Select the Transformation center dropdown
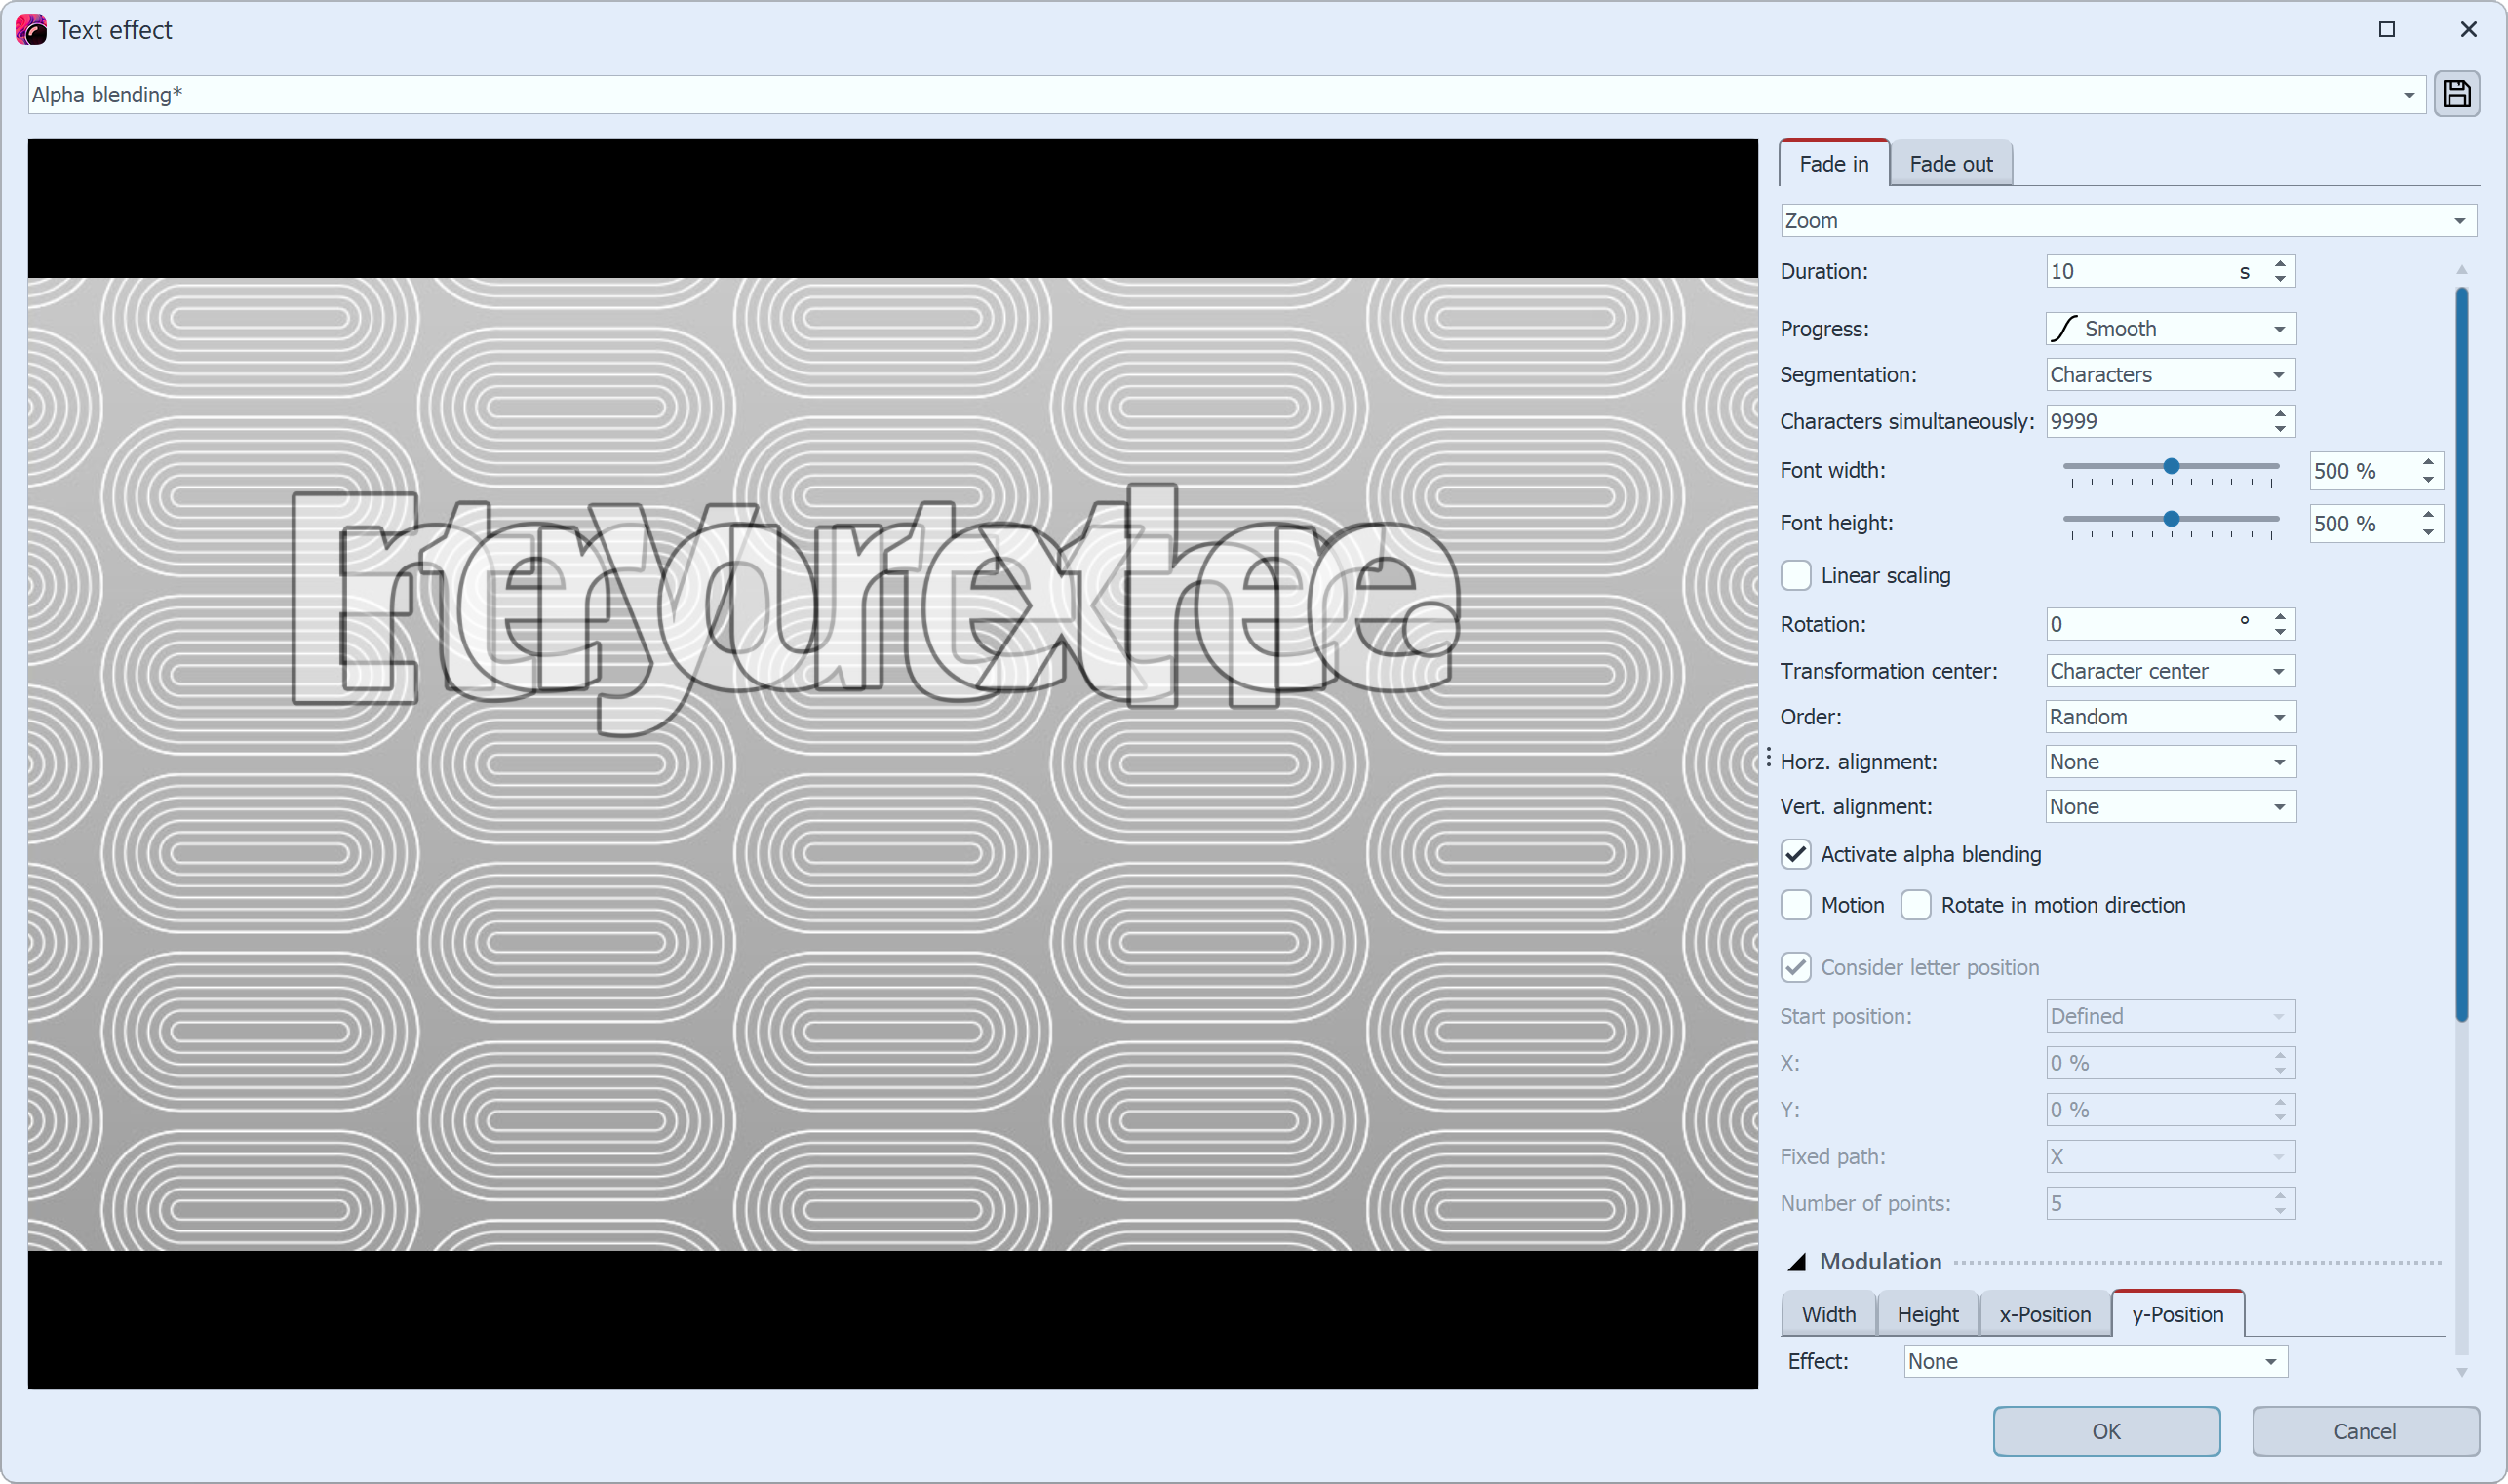Viewport: 2508px width, 1484px height. click(x=2167, y=670)
